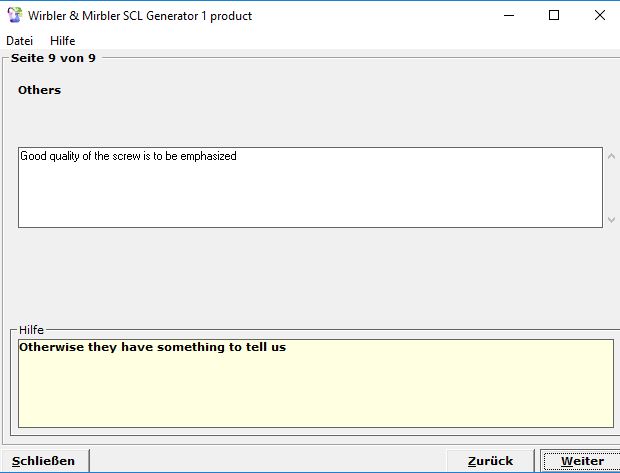Viewport: 620px width, 473px height.
Task: Open the Hilfe menu
Action: (x=62, y=41)
